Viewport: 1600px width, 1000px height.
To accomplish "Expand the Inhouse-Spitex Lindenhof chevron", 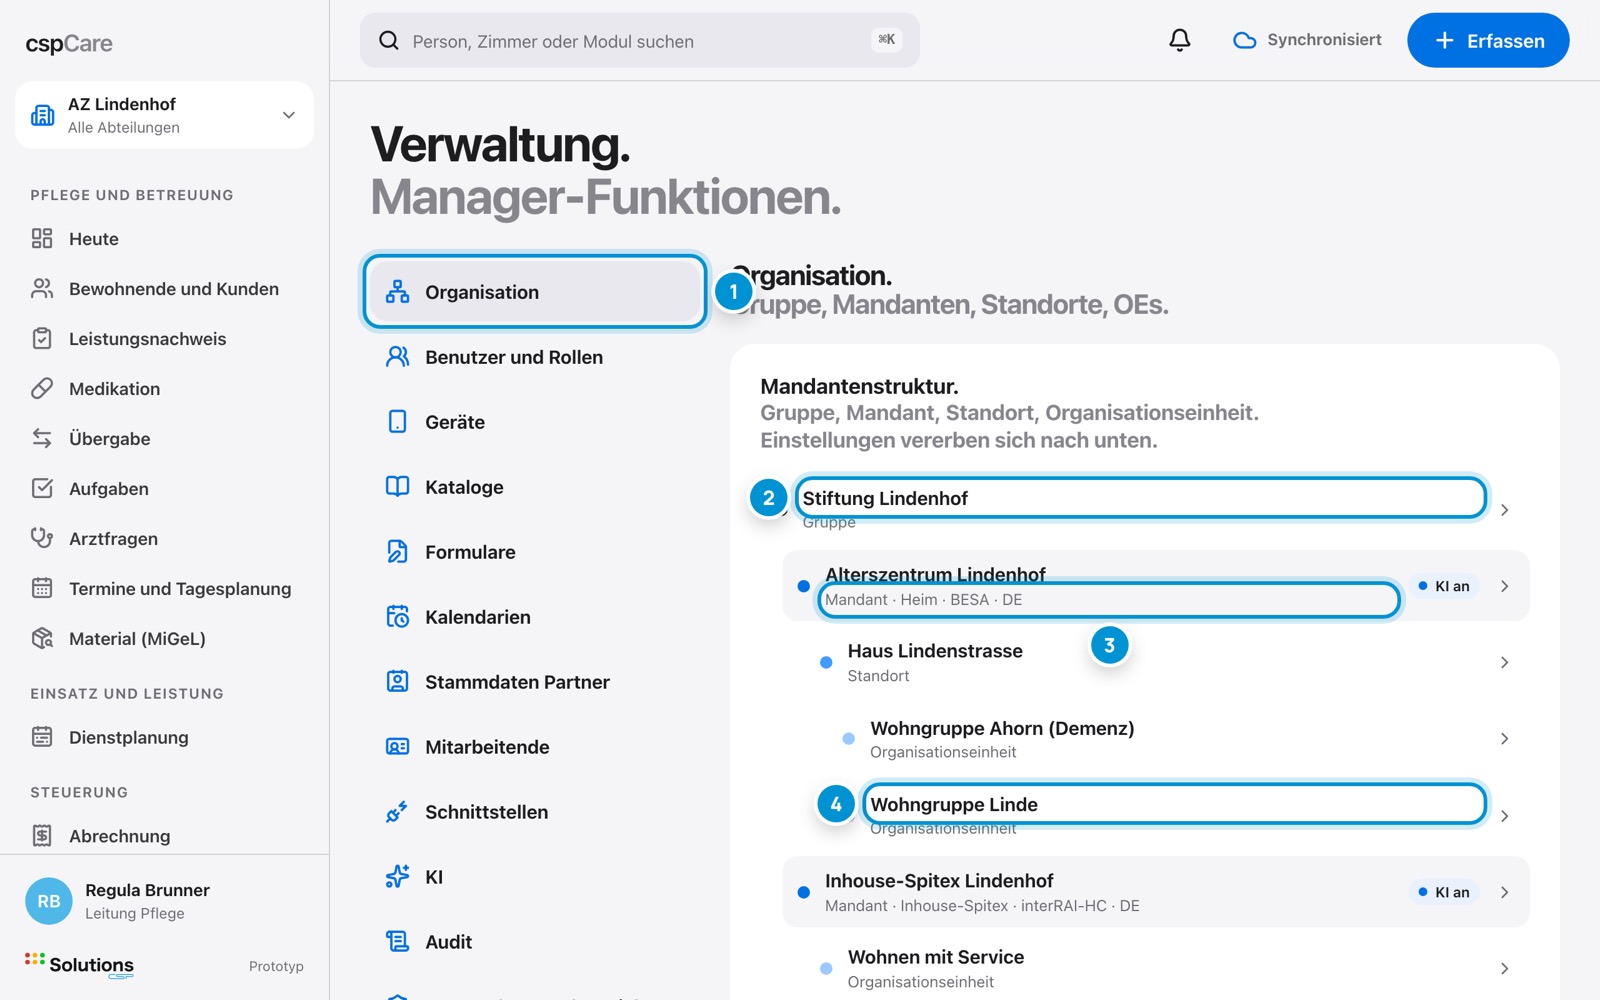I will click(1504, 892).
